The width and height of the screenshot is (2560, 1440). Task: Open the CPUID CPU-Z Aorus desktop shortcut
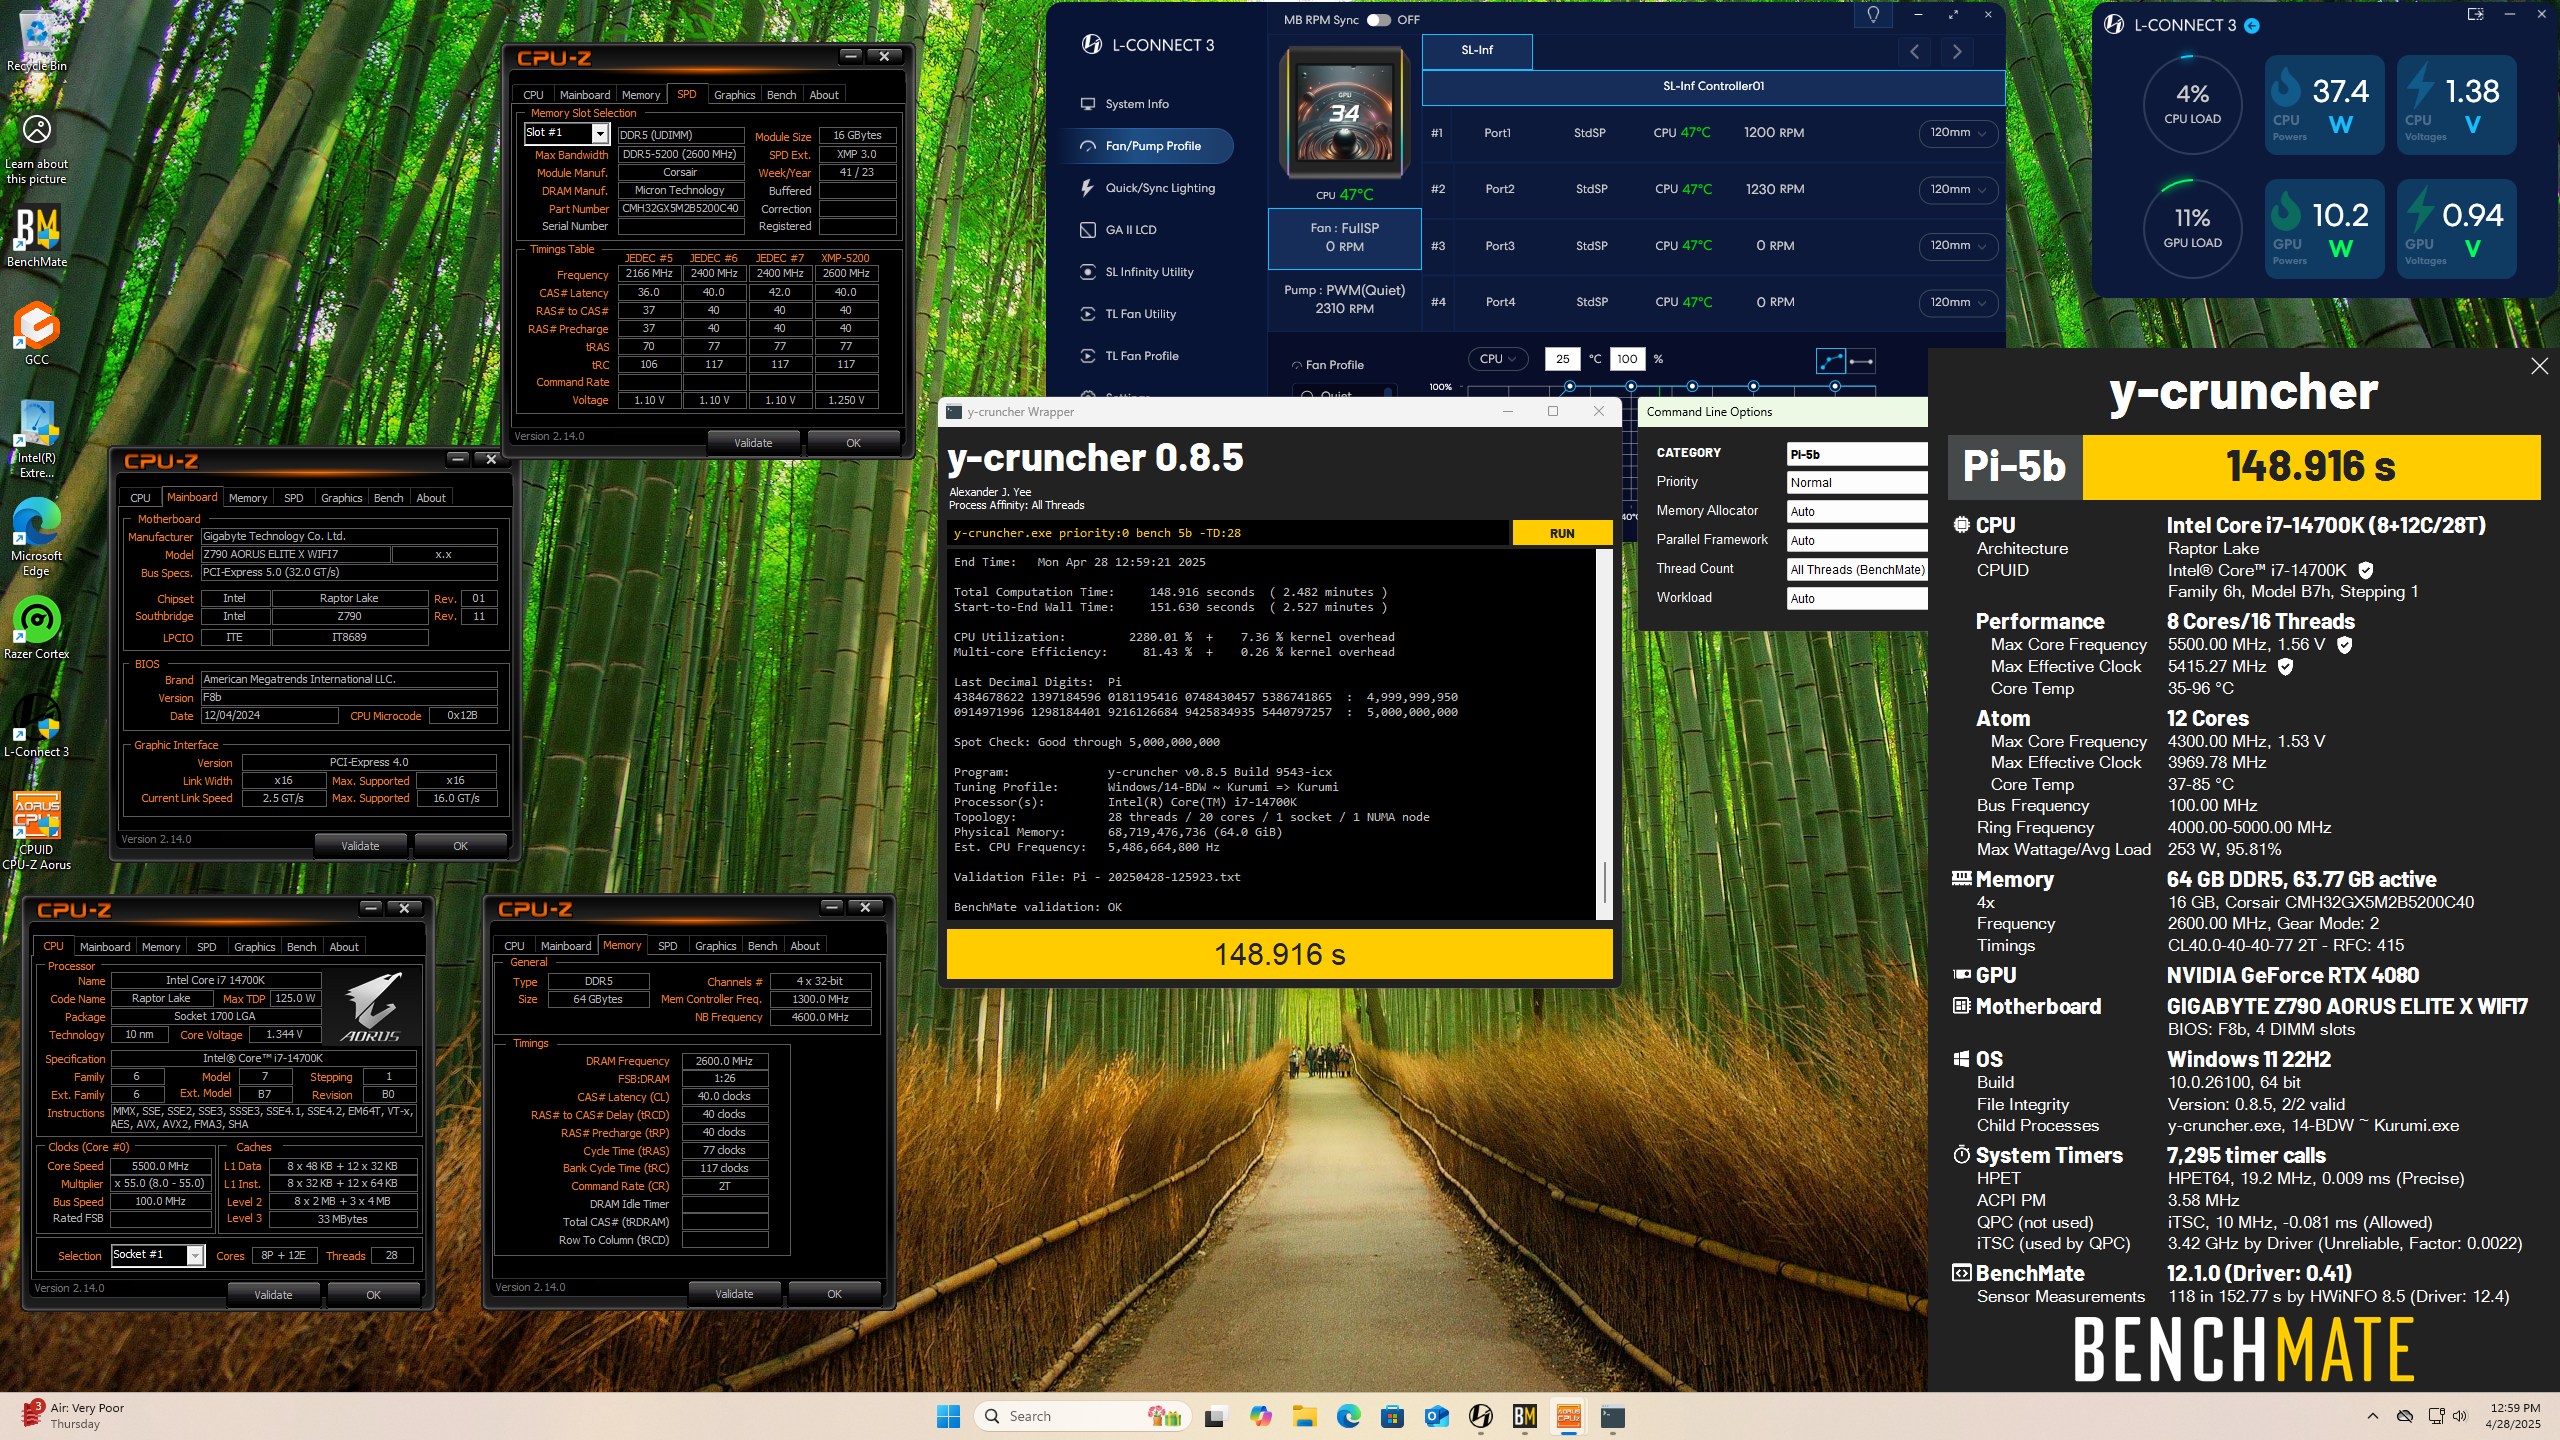point(36,830)
